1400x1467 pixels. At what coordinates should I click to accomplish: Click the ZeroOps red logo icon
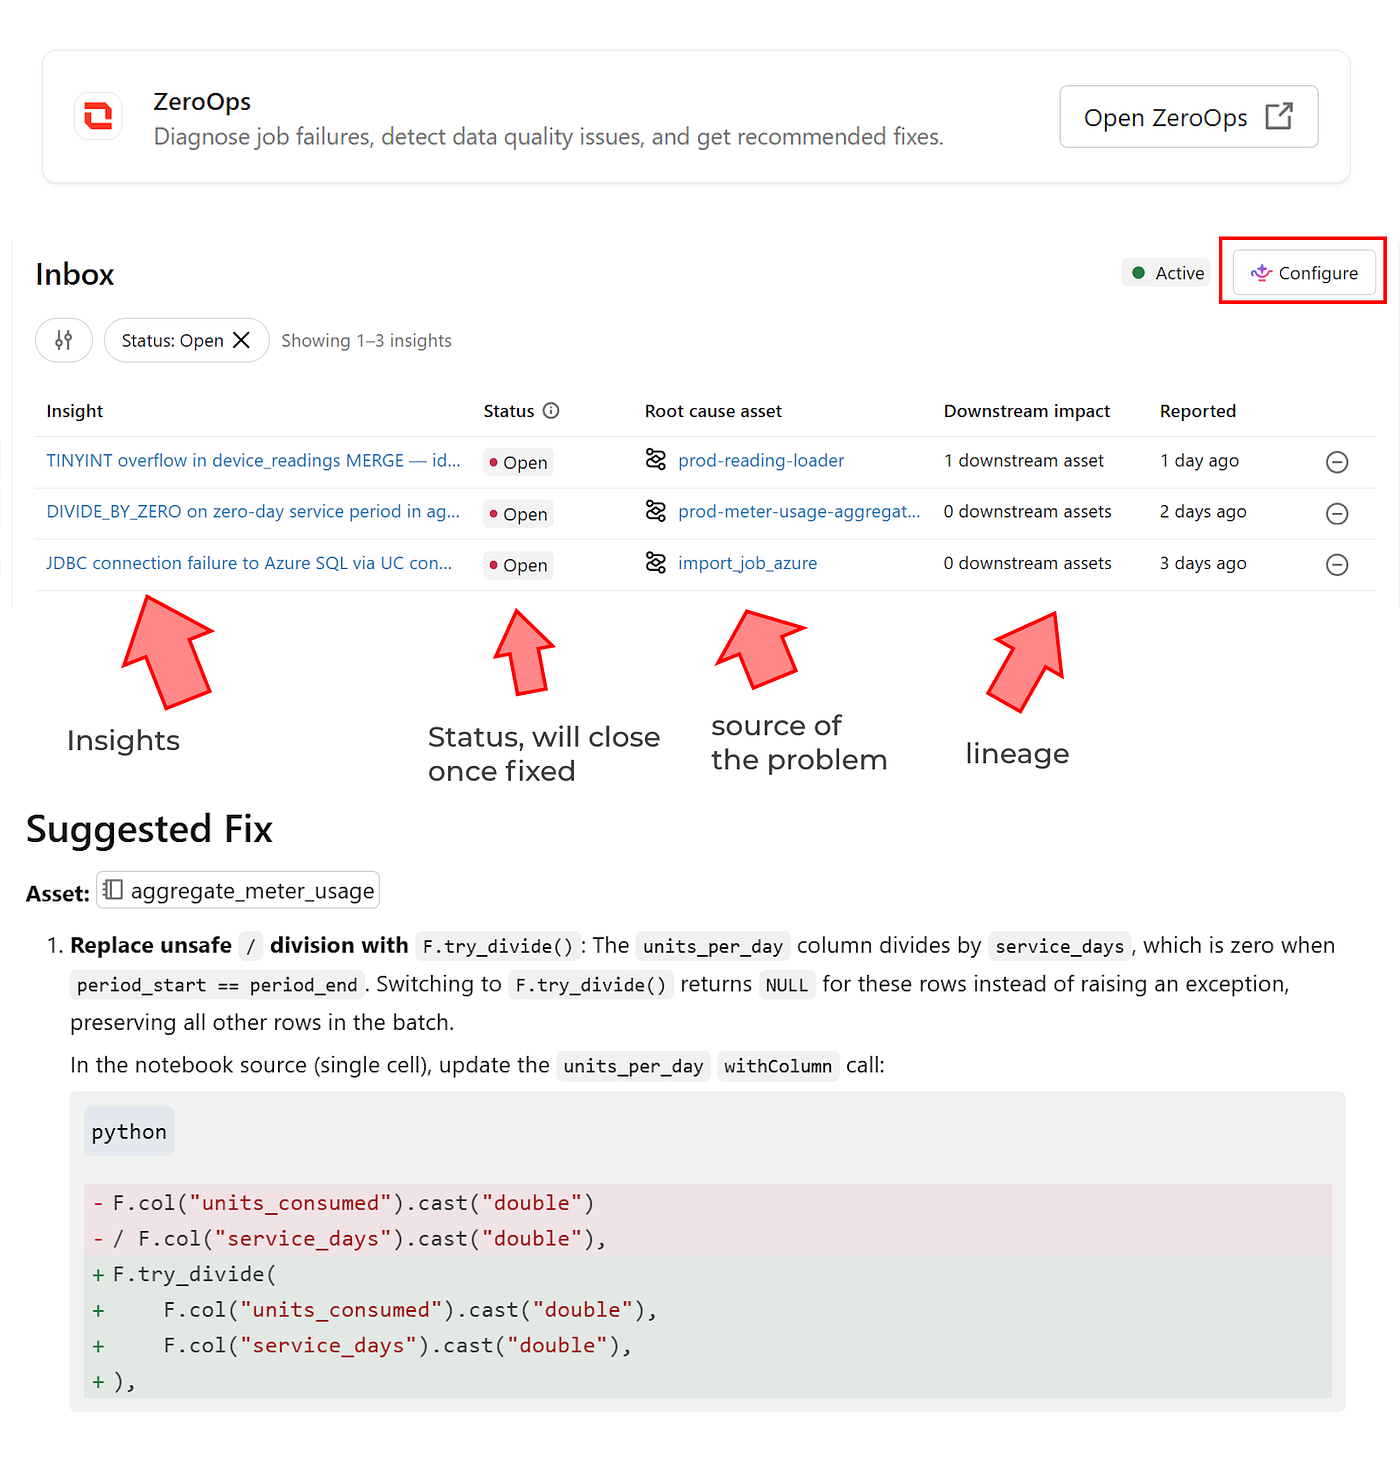click(98, 117)
